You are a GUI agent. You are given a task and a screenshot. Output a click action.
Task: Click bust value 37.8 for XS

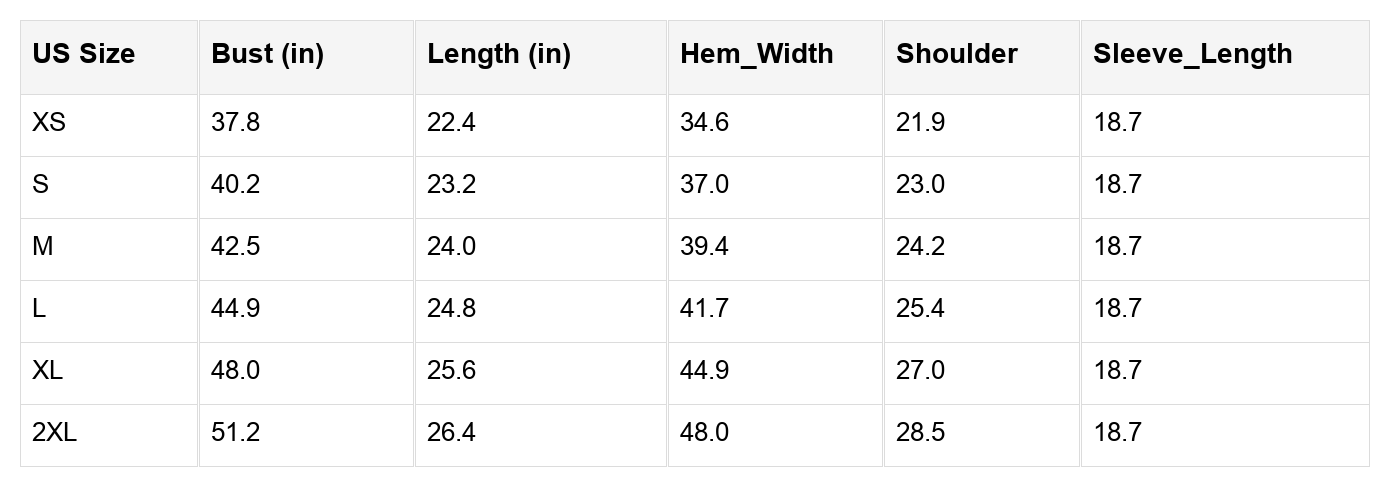click(x=235, y=123)
